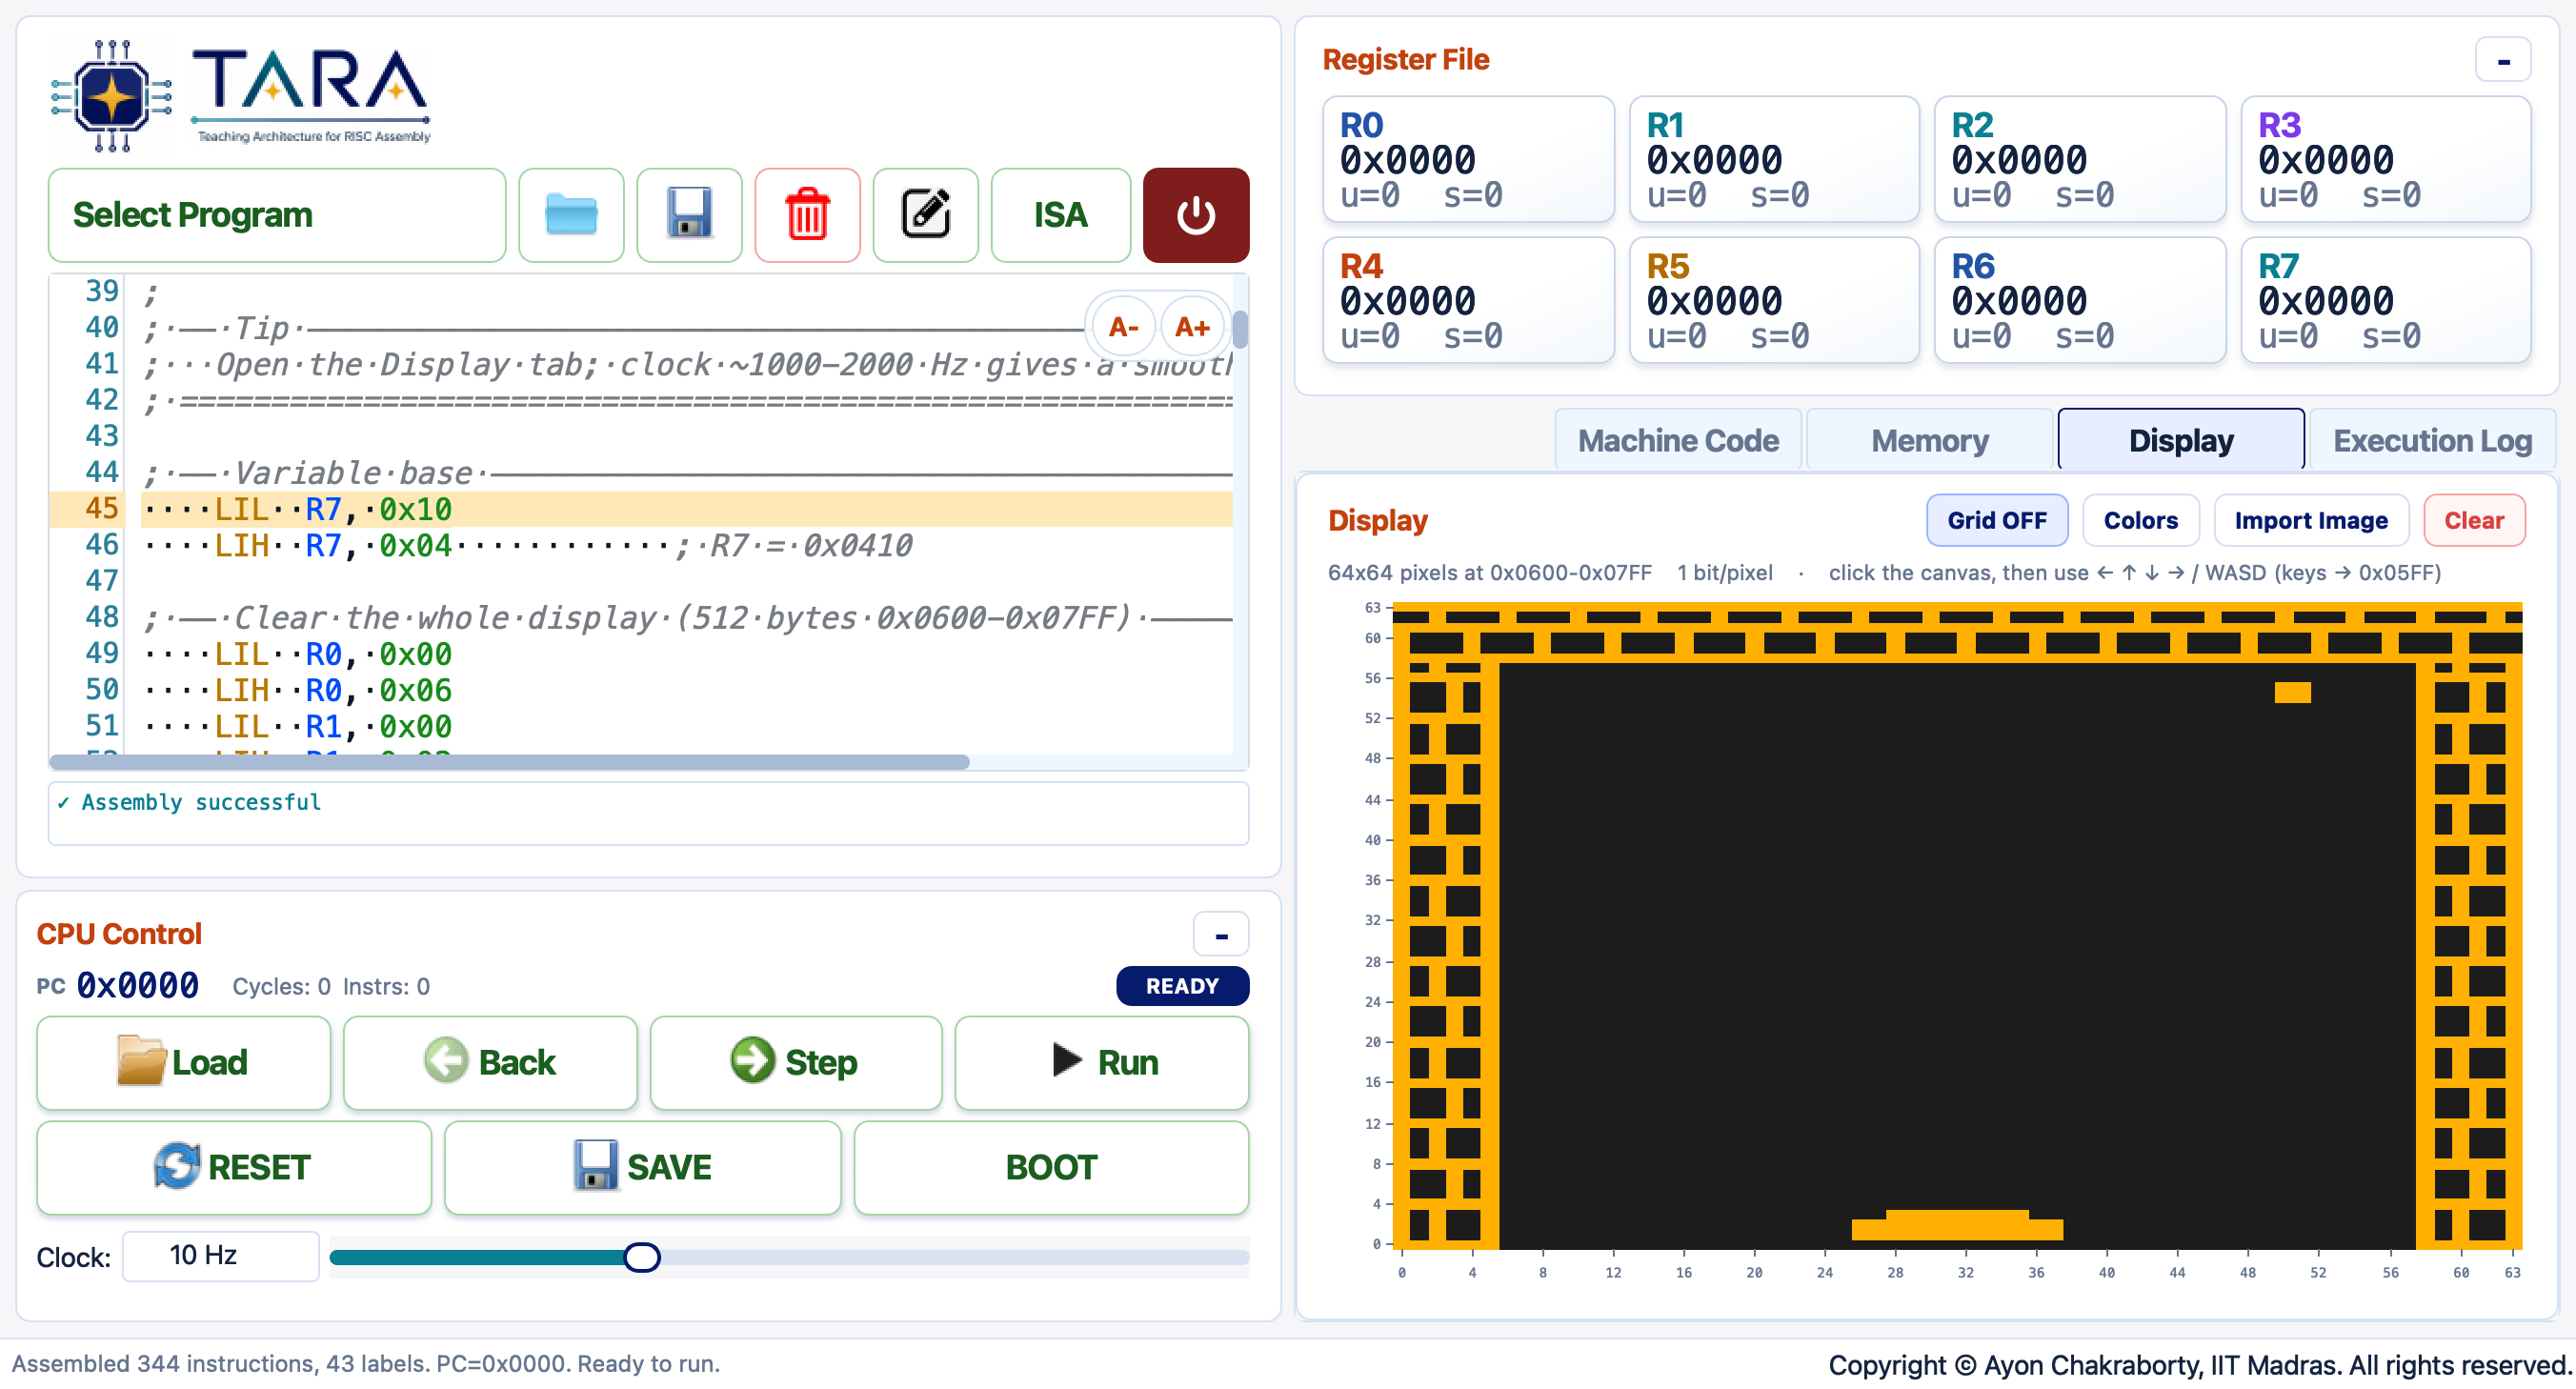Click the R5 register card
Viewport: 2576px width, 1389px height.
click(1774, 300)
